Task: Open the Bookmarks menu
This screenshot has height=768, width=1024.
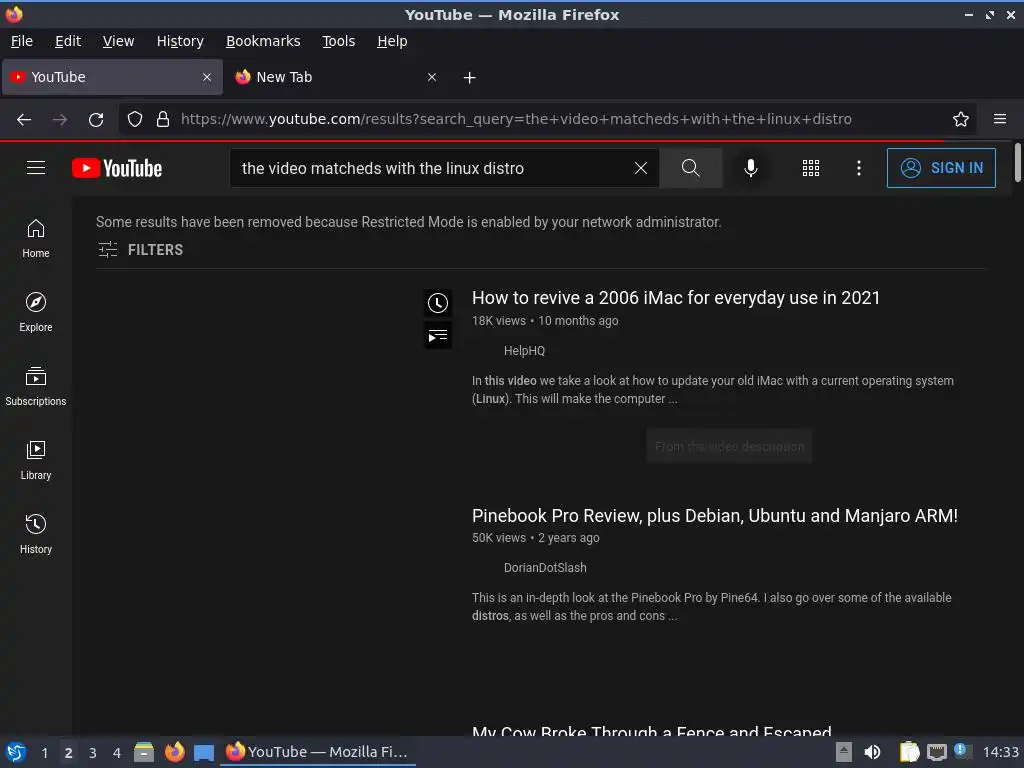Action: 263,41
